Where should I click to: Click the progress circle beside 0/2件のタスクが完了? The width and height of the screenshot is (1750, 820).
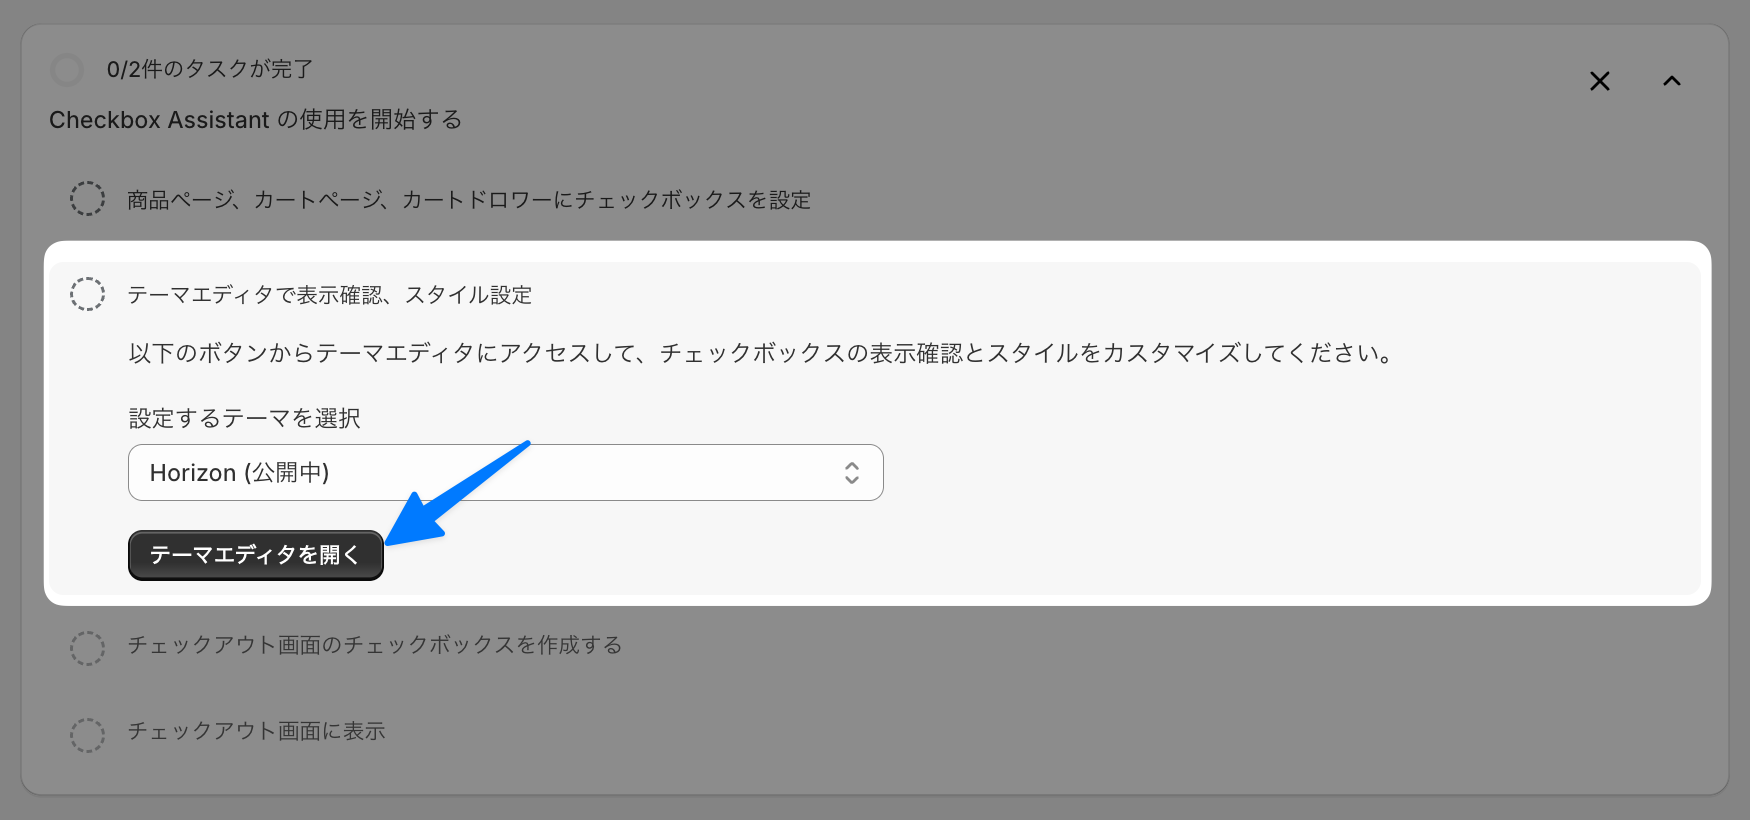click(67, 70)
